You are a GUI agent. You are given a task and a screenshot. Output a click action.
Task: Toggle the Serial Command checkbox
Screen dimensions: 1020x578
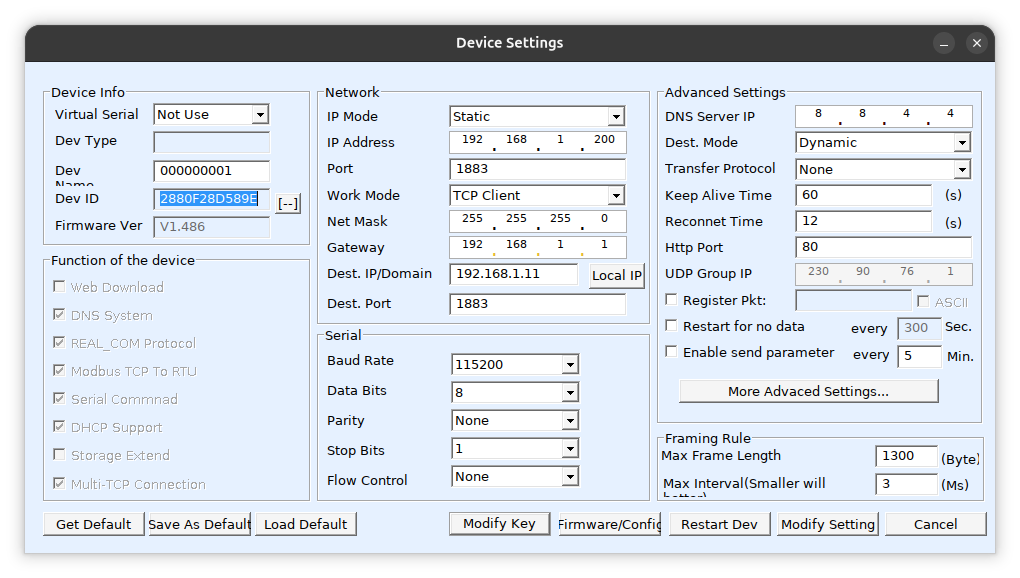click(x=59, y=398)
